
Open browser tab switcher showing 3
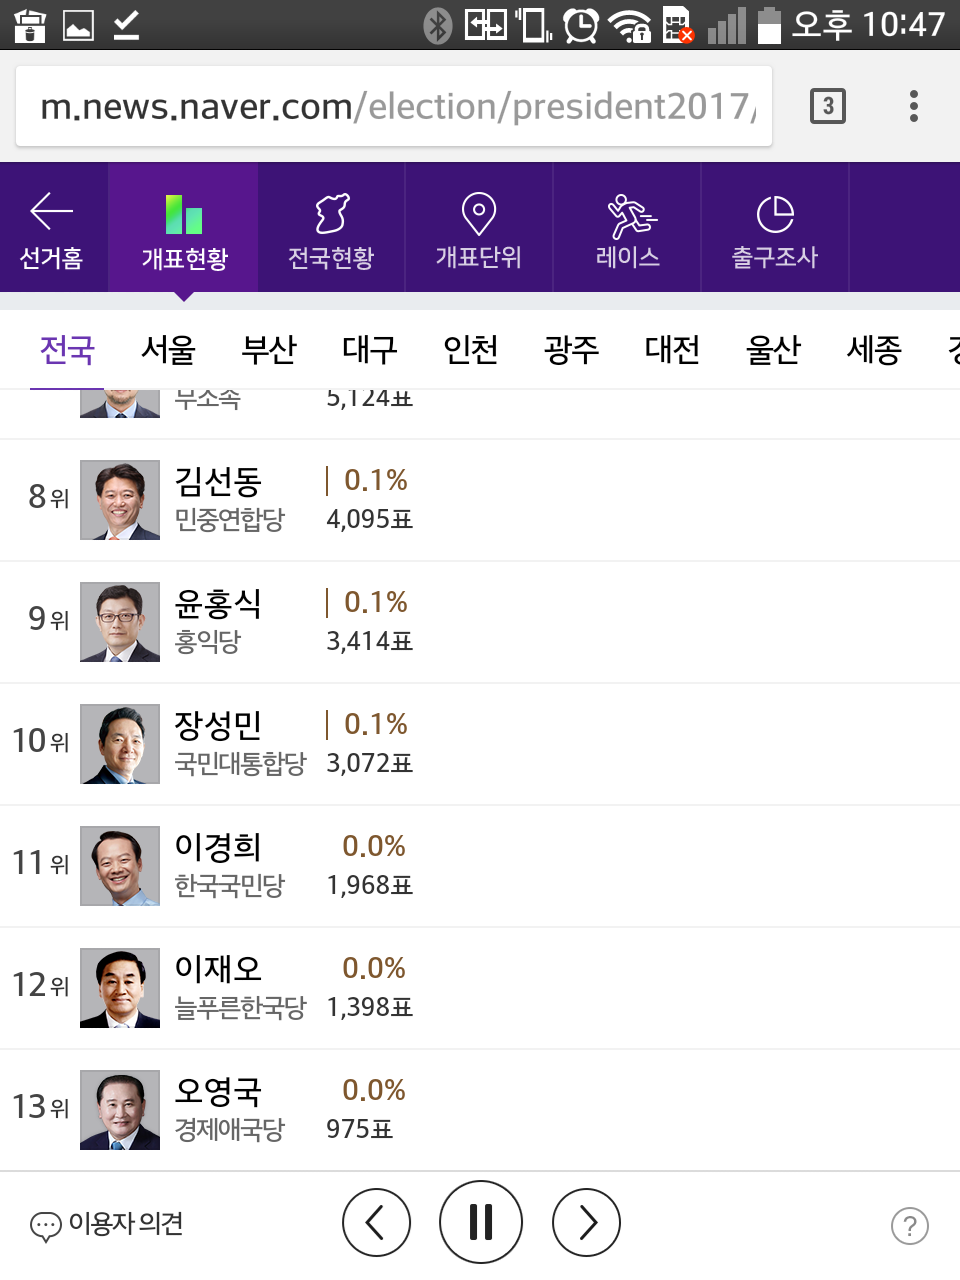point(827,106)
